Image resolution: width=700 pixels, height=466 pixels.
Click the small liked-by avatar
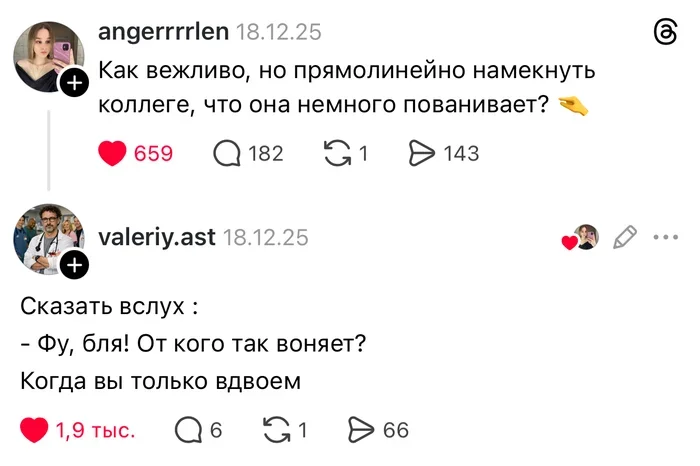tap(585, 237)
